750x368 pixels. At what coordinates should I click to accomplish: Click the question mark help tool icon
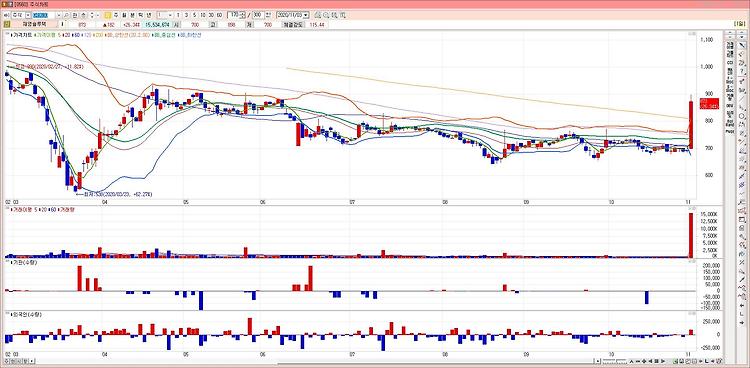coord(742,71)
